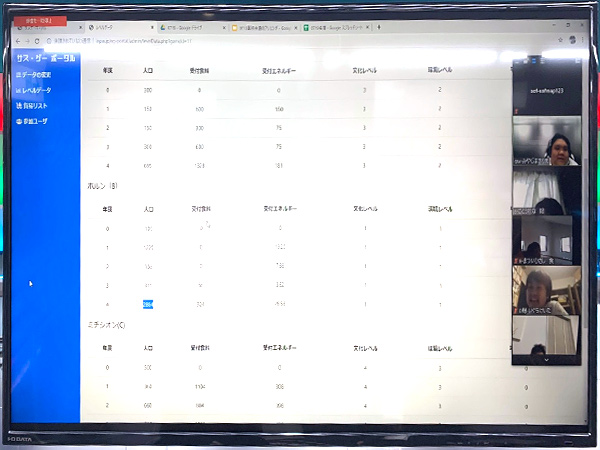Click the サス・ザー ポータル site title

[x=46, y=58]
